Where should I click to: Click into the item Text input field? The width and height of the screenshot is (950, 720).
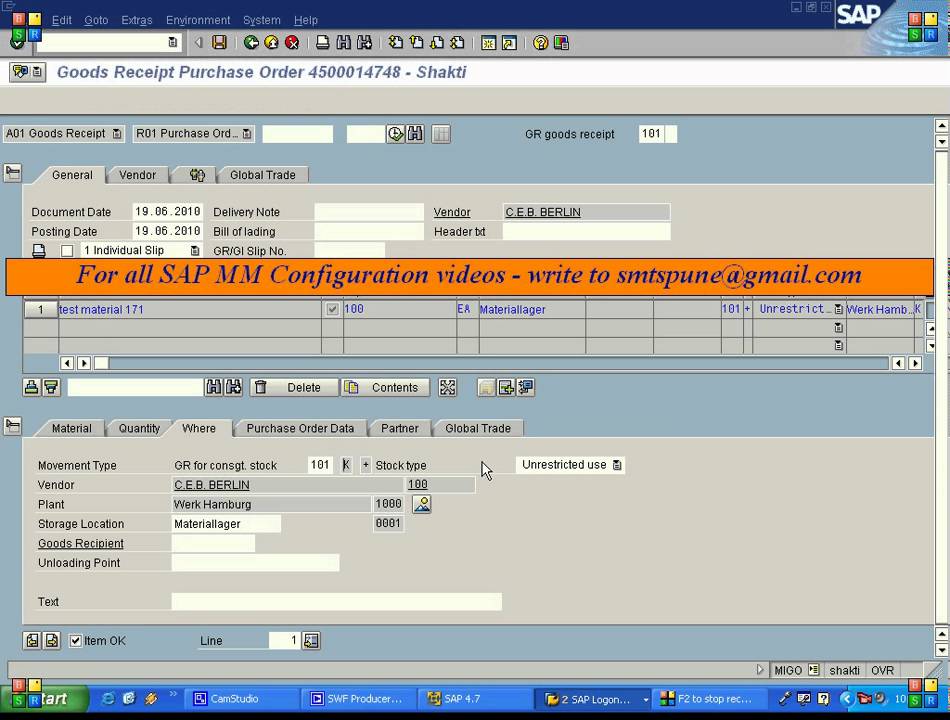(336, 602)
